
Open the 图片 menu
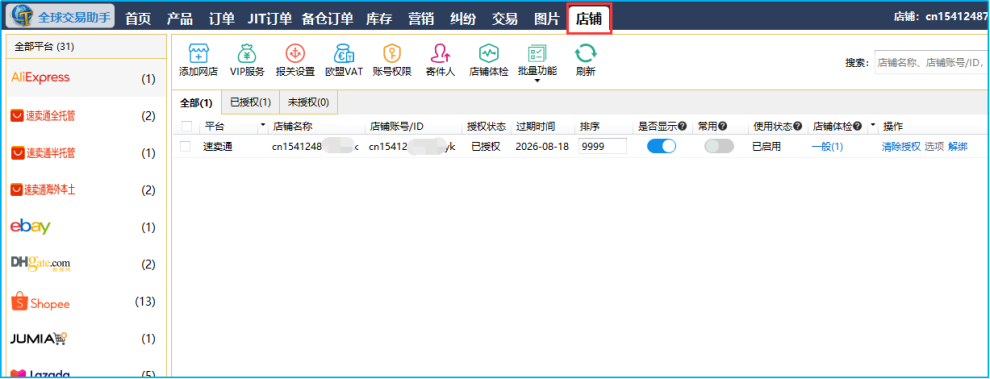(546, 19)
